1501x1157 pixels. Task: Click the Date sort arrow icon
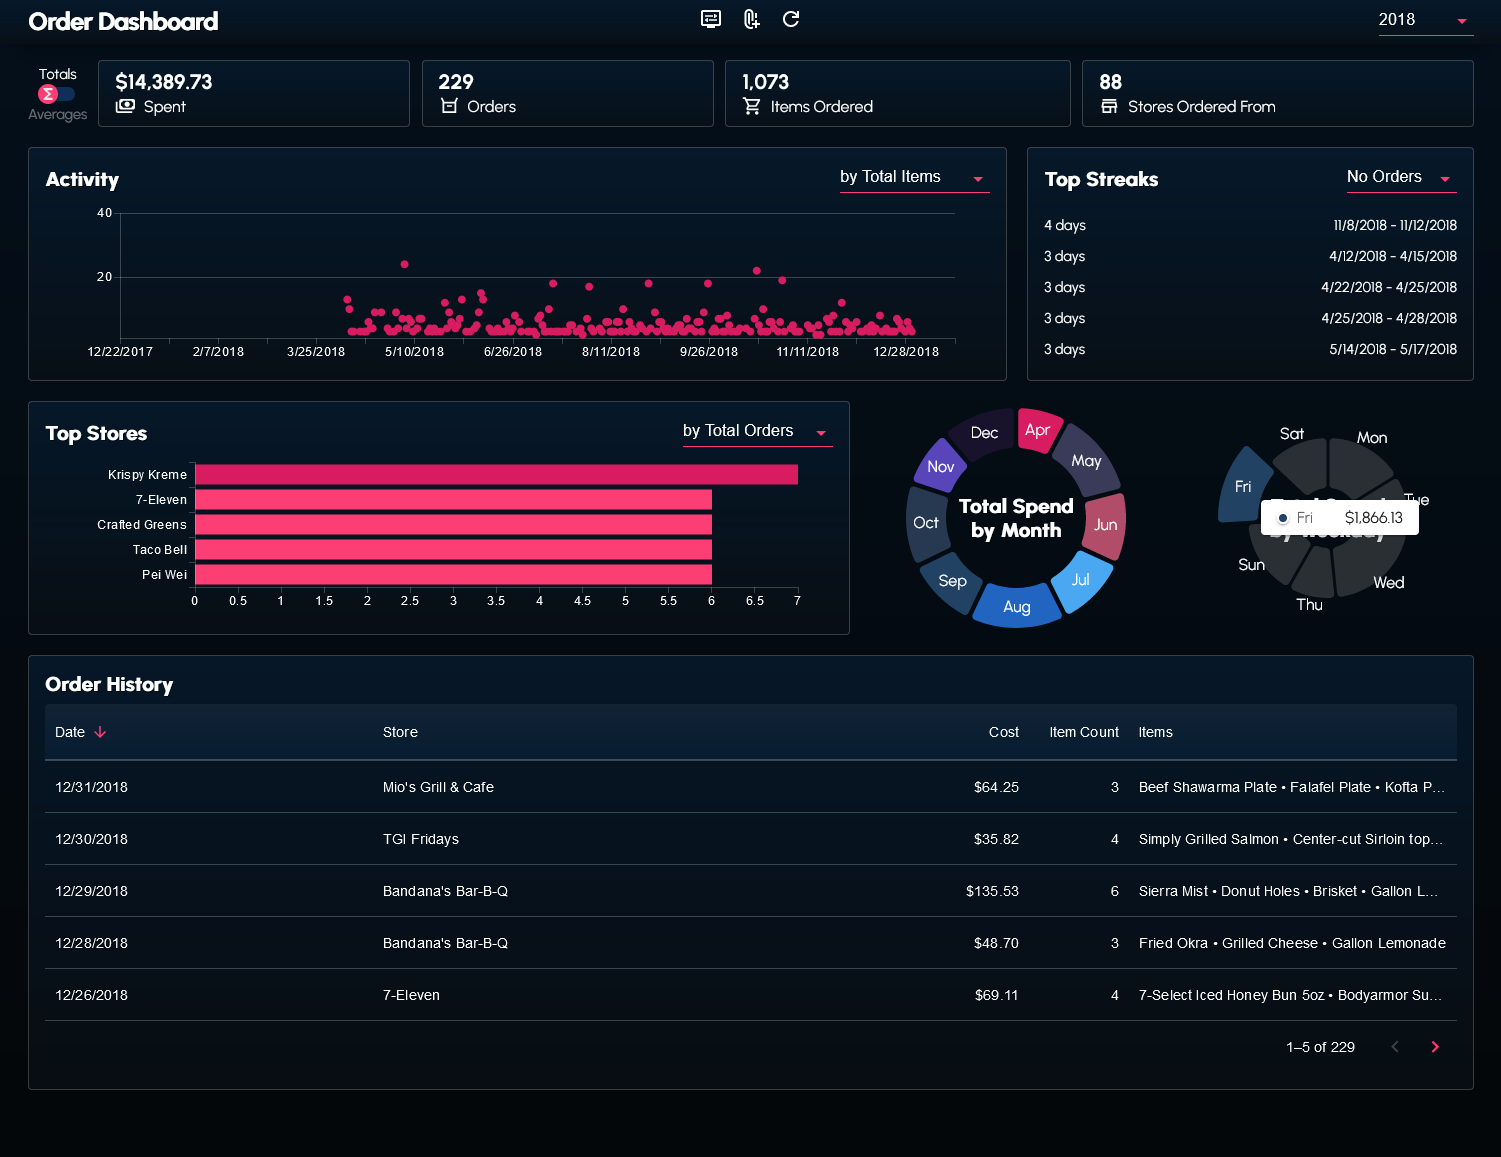[100, 732]
